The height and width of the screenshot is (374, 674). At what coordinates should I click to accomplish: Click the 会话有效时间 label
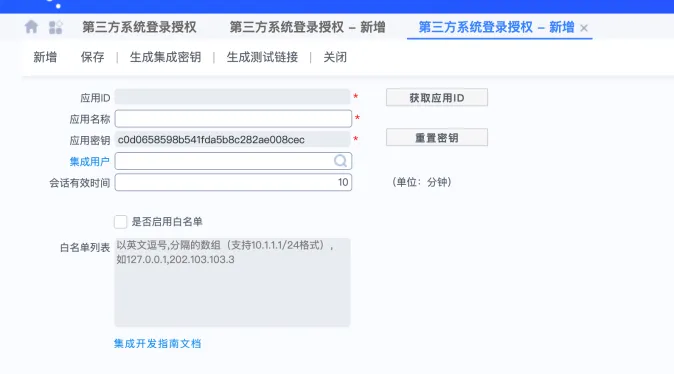click(x=80, y=183)
